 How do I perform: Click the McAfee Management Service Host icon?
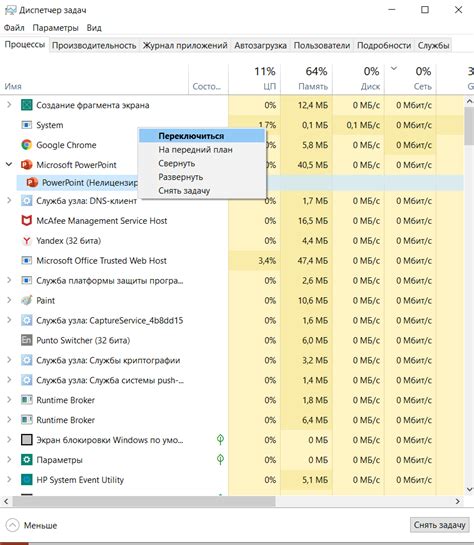[27, 220]
